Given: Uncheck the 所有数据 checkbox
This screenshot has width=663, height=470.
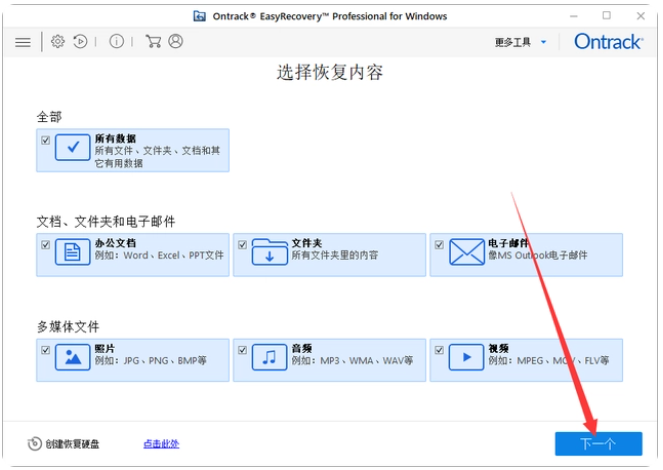Looking at the screenshot, I should pos(46,140).
